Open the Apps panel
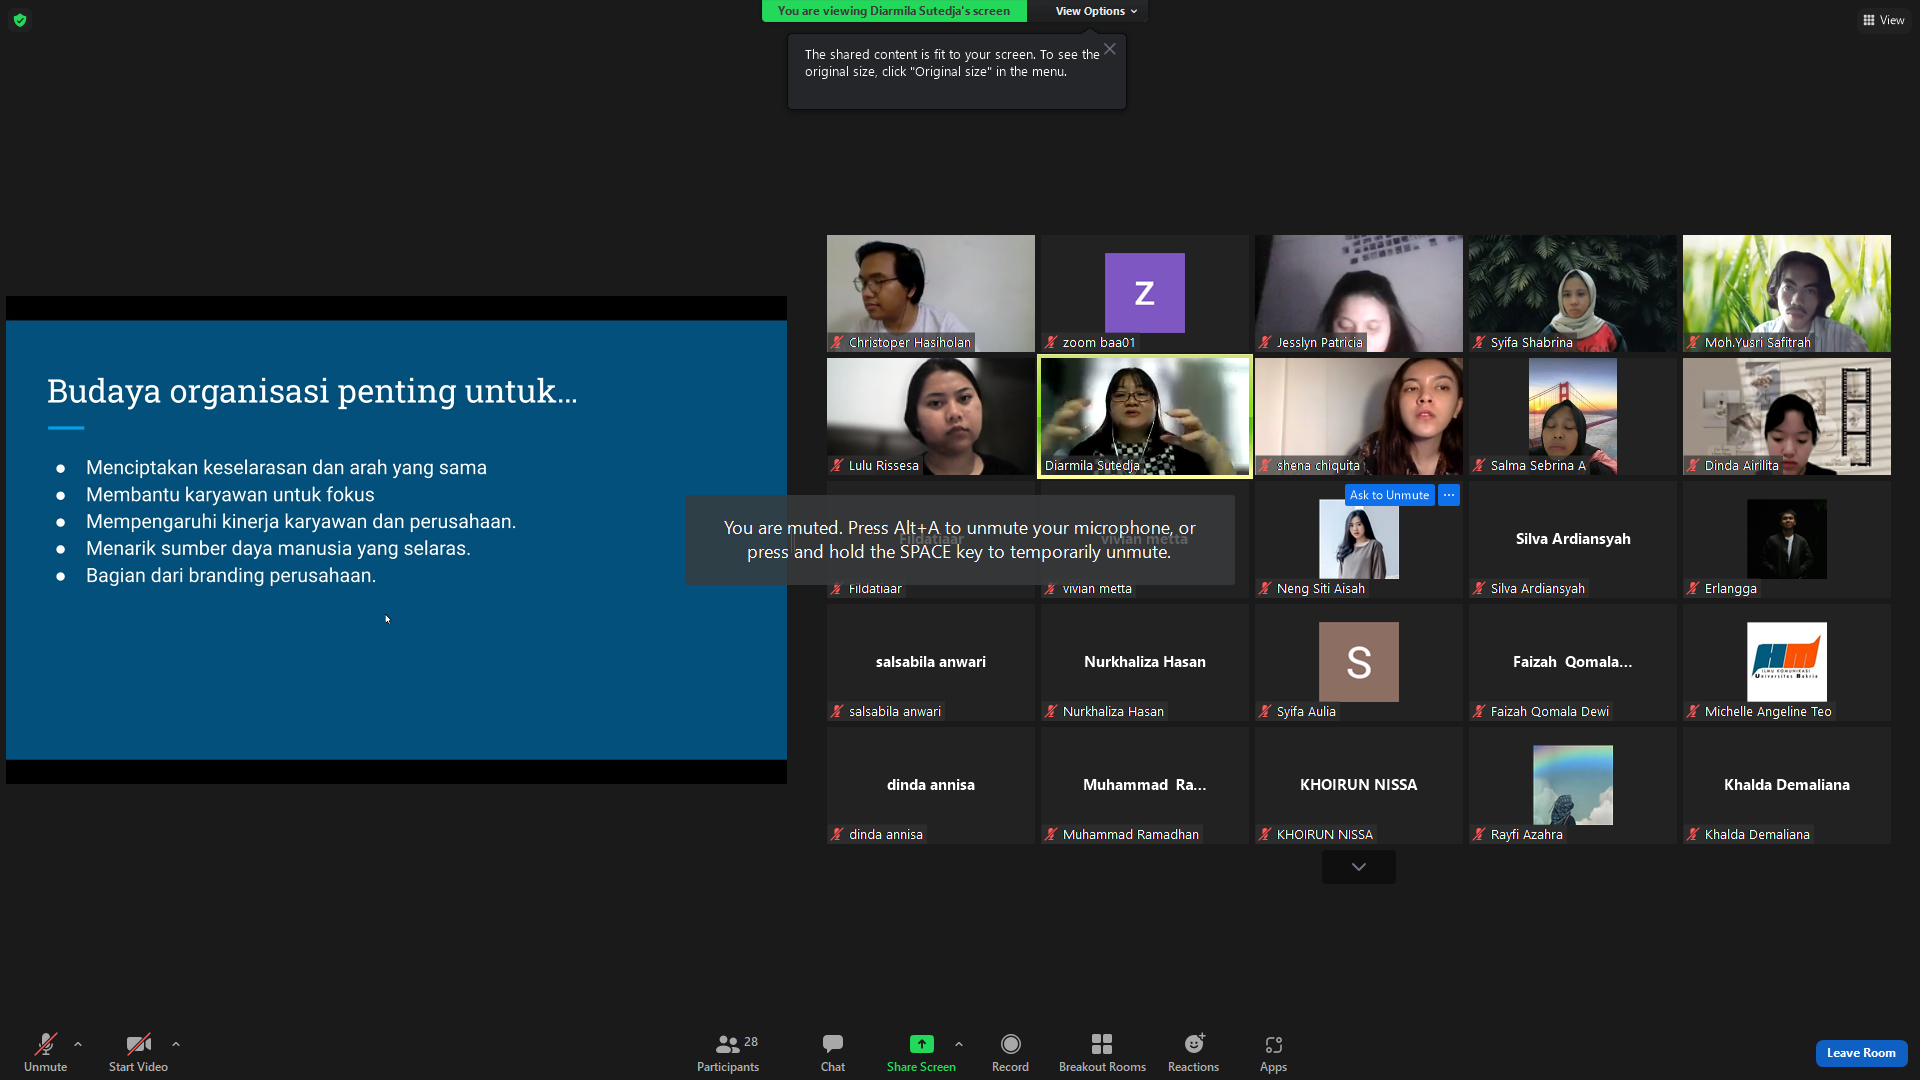1920x1080 pixels. [1273, 1052]
